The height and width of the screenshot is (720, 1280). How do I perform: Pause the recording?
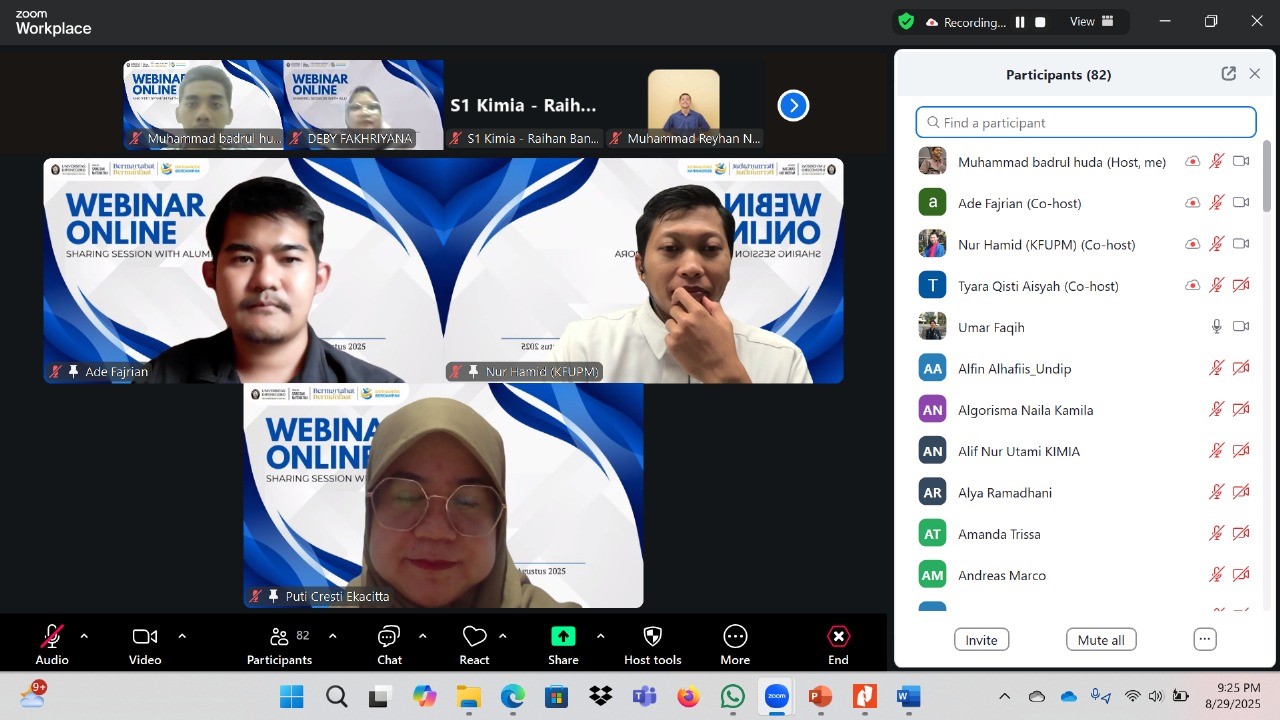click(1020, 22)
